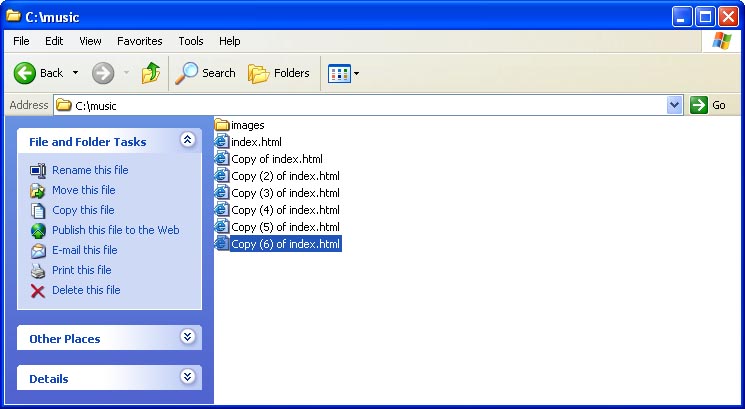Screen dimensions: 745x409
Task: Select Copy (5) of index.html icon
Action: tap(222, 227)
